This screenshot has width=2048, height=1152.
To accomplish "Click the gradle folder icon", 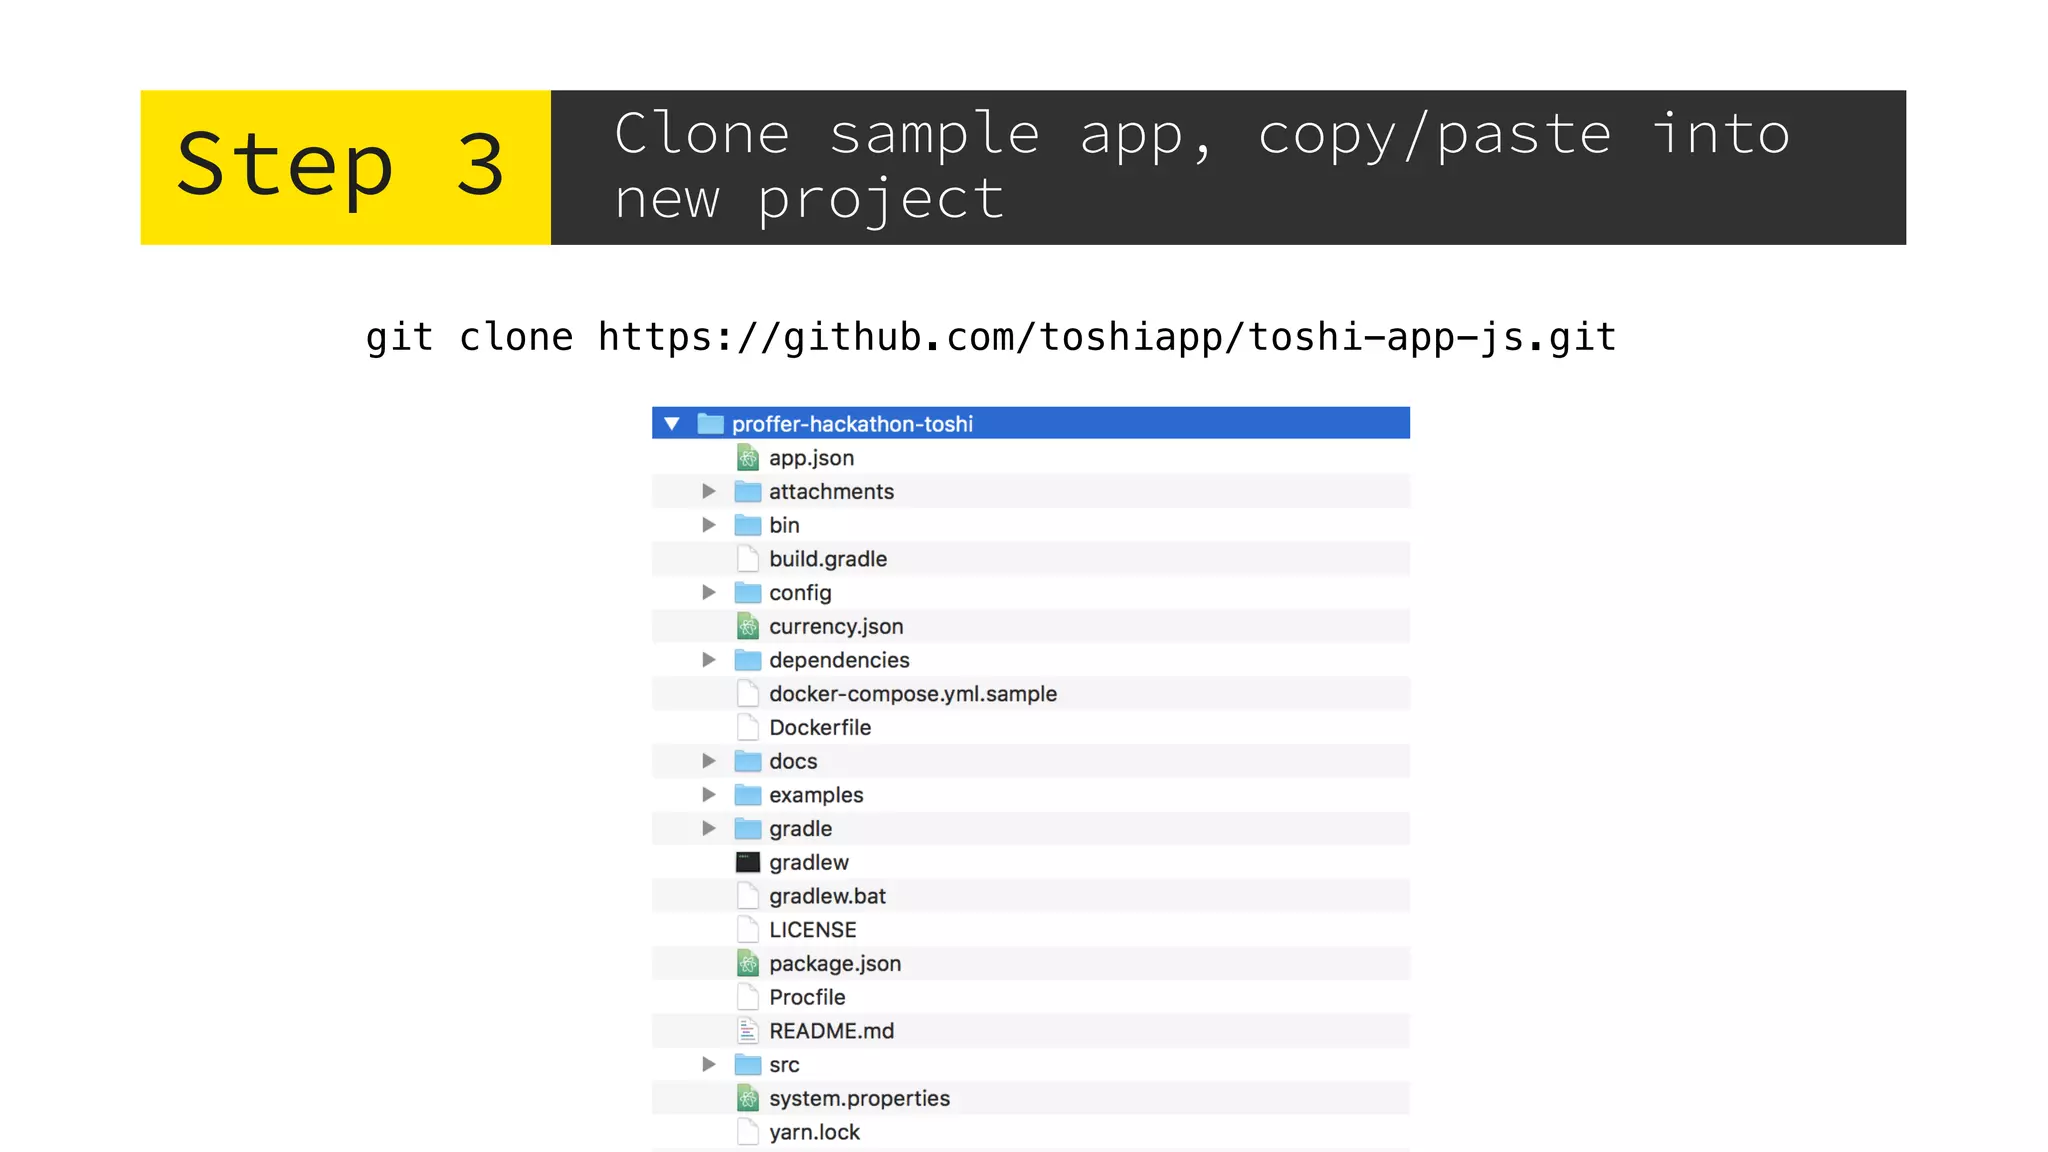I will point(748,828).
